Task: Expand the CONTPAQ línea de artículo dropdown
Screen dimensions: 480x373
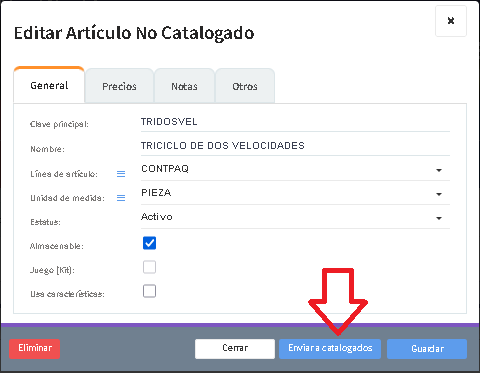Action: [x=295, y=169]
